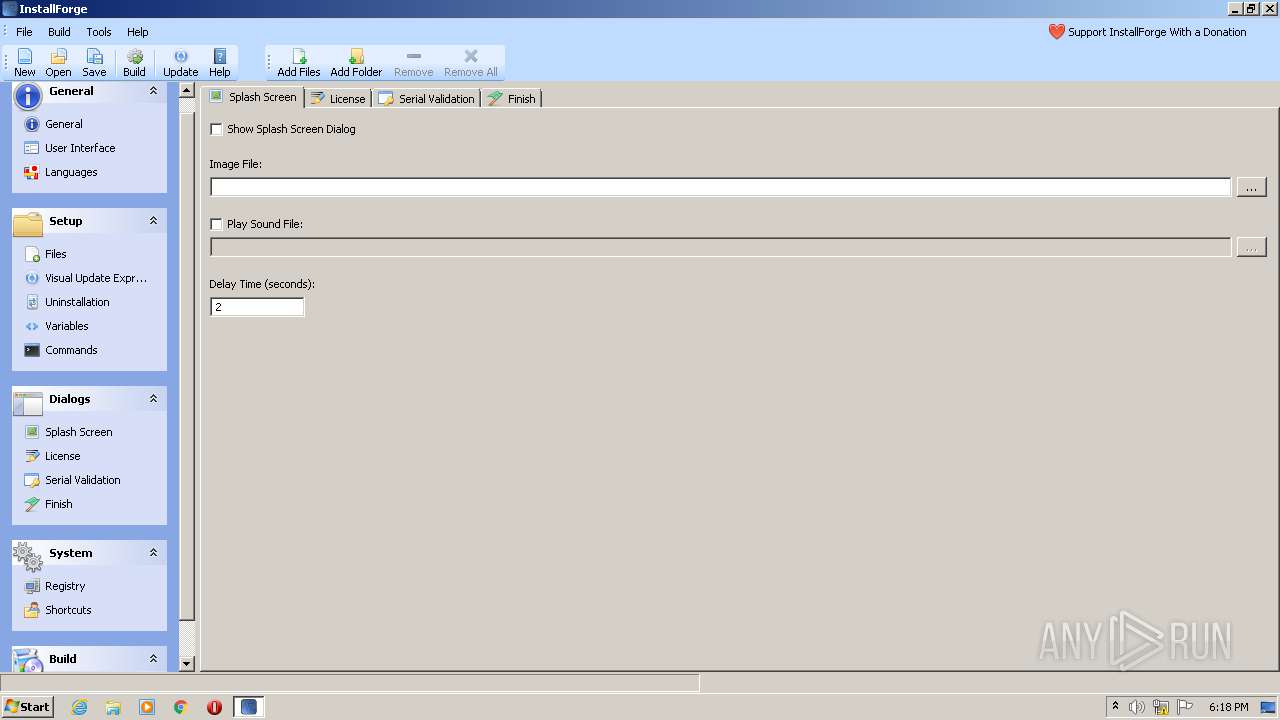Click into the Image File path field

click(720, 187)
